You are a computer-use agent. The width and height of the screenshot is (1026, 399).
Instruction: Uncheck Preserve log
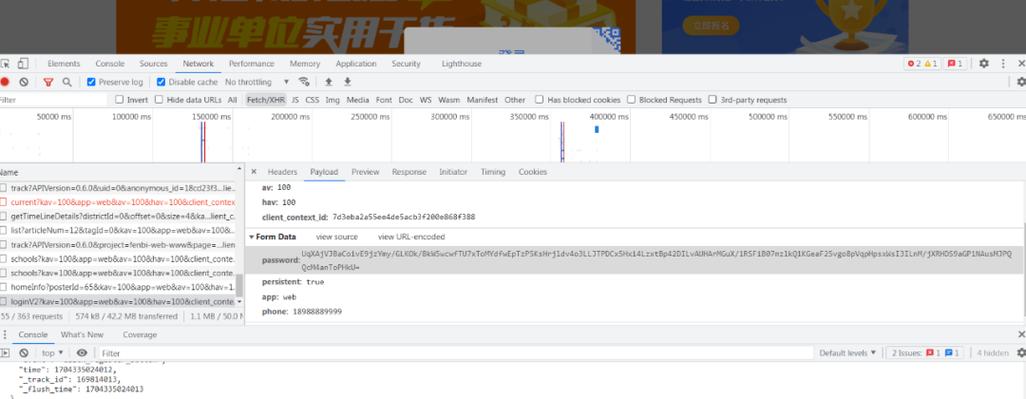[91, 82]
